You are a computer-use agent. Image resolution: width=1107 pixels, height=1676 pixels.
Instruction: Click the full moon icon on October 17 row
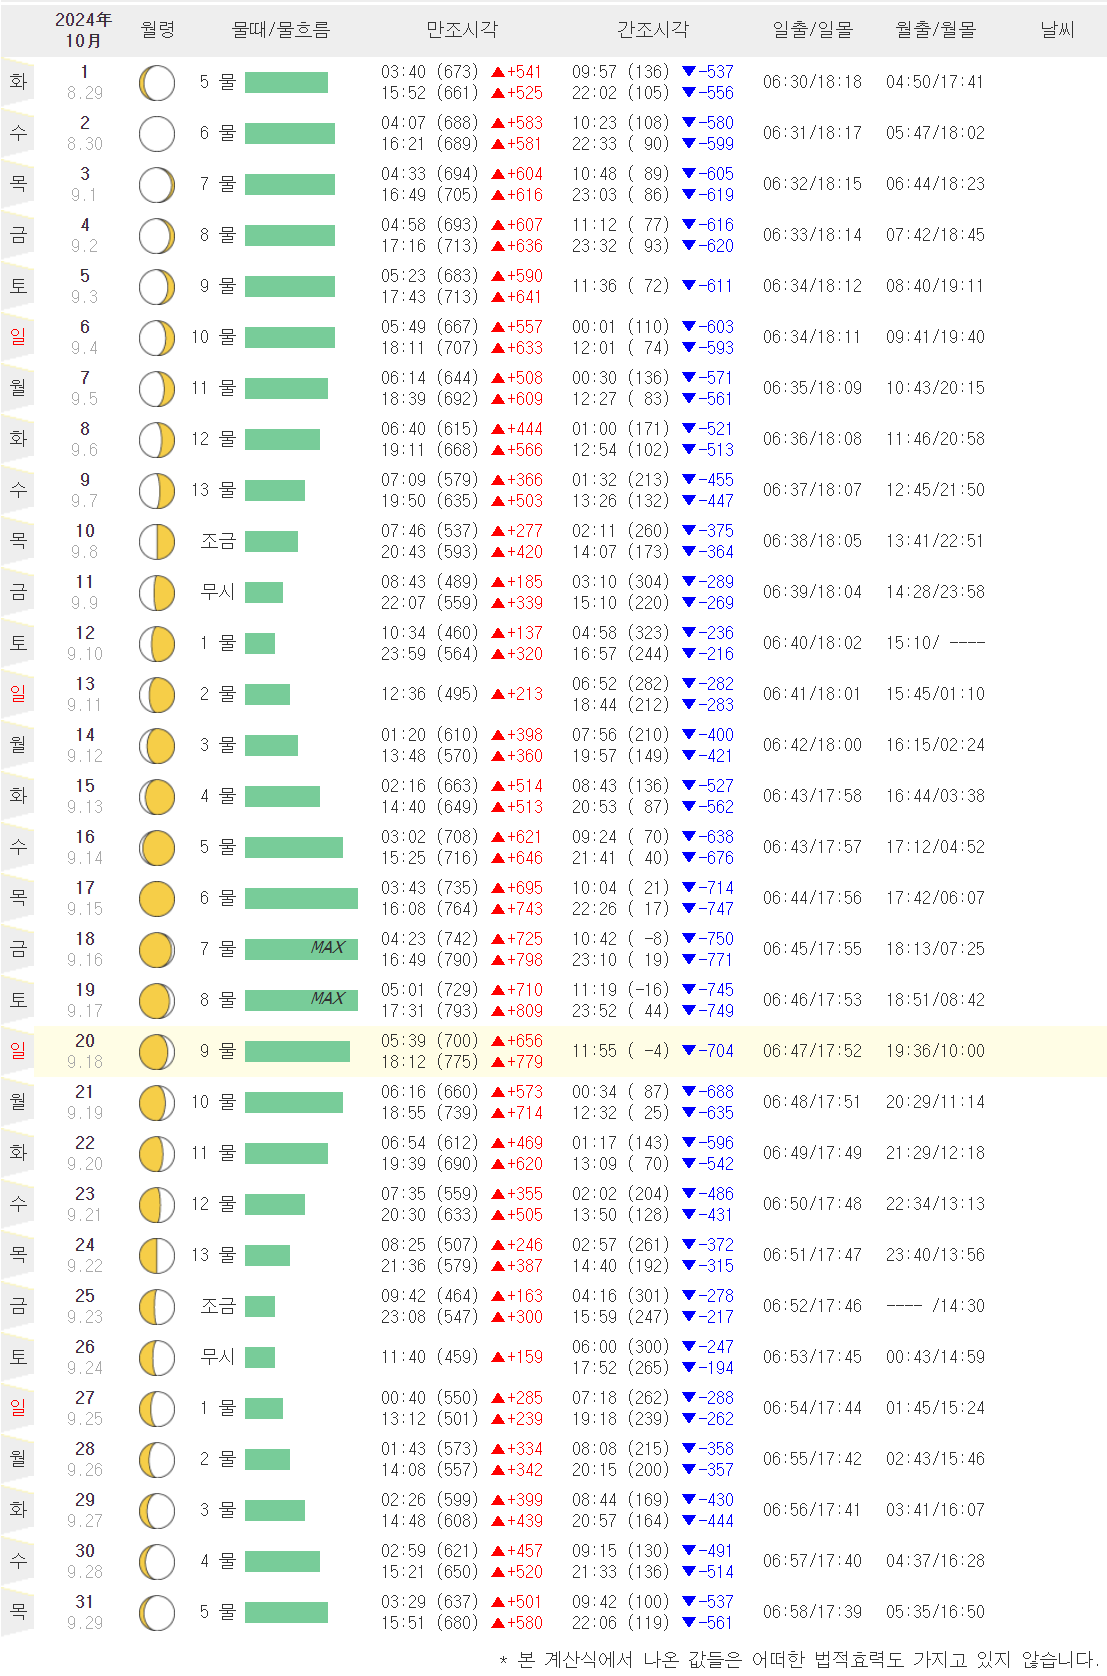pos(157,899)
